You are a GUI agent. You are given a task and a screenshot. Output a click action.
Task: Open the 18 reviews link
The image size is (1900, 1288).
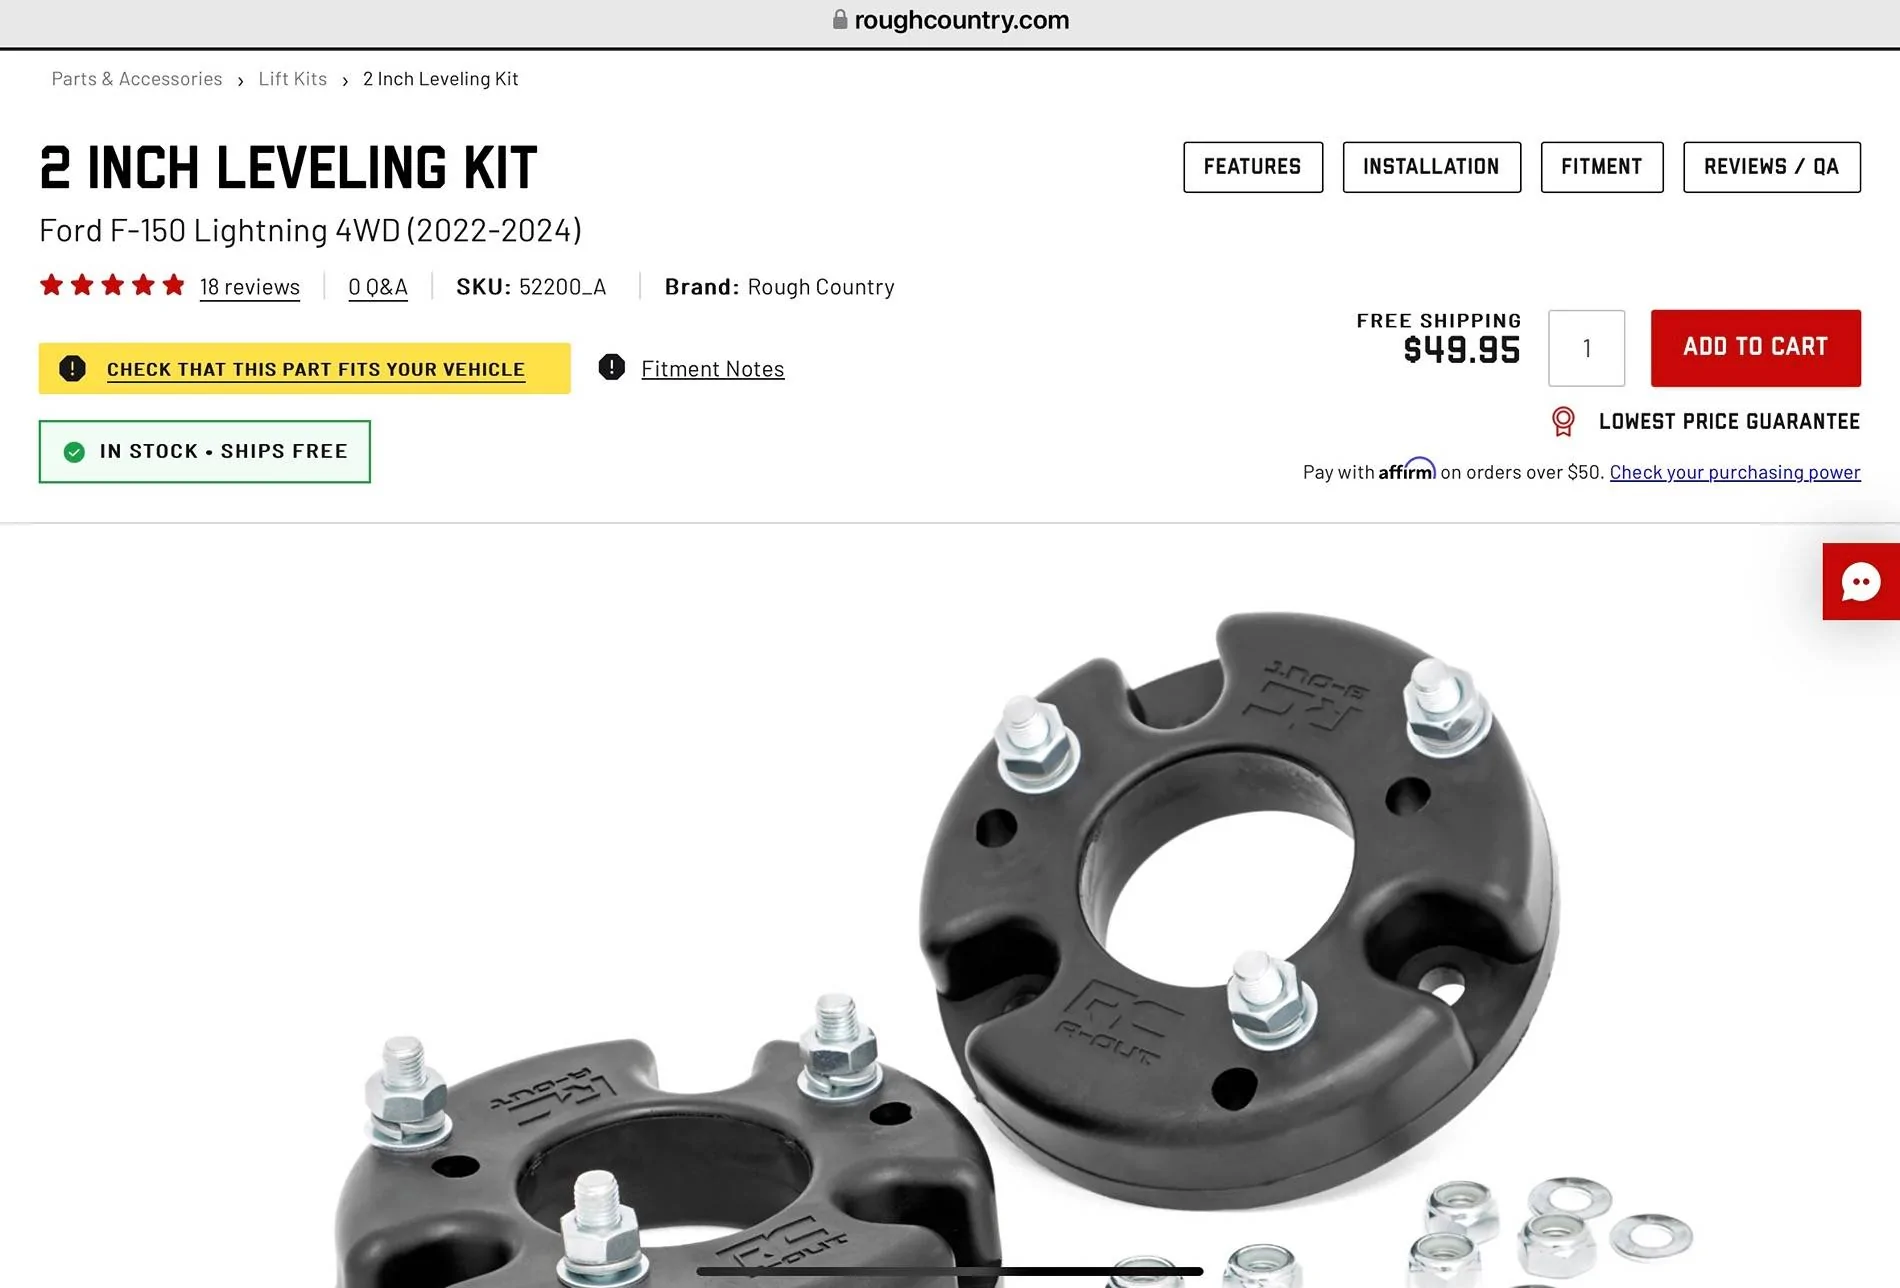point(250,287)
